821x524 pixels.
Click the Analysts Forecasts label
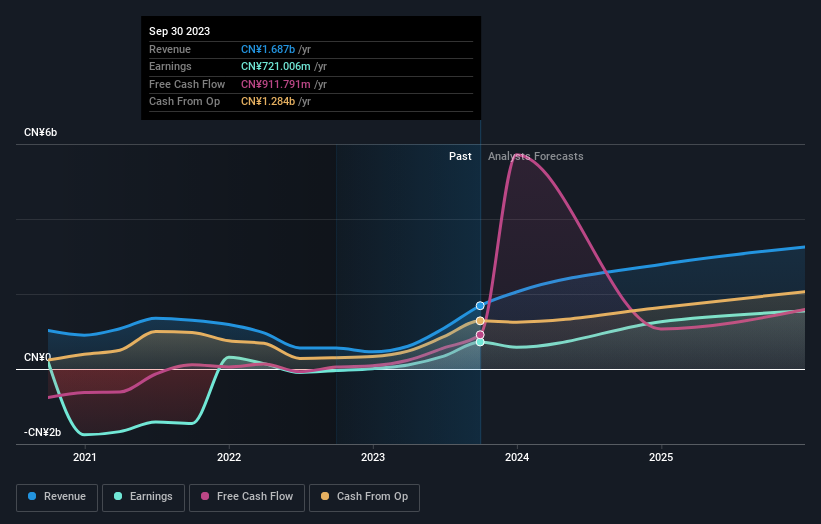[x=536, y=157]
